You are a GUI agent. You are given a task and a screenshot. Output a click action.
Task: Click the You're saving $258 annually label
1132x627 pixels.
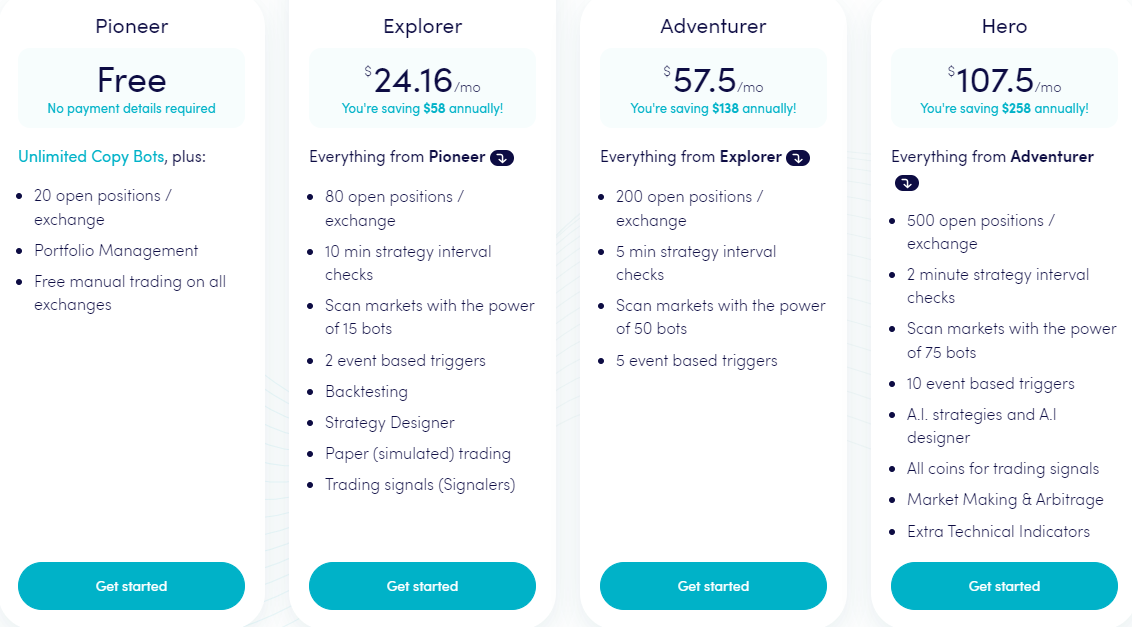[x=1004, y=107]
